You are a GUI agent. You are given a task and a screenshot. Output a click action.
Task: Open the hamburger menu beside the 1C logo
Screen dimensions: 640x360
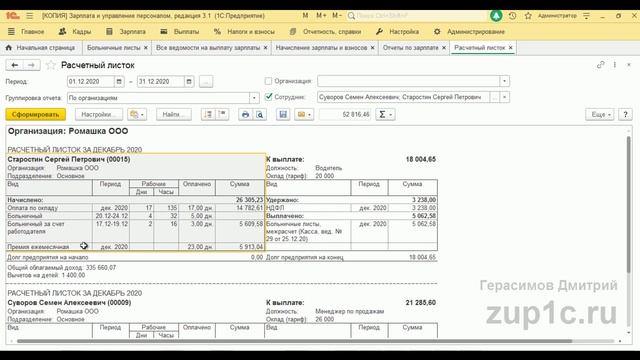(x=29, y=16)
